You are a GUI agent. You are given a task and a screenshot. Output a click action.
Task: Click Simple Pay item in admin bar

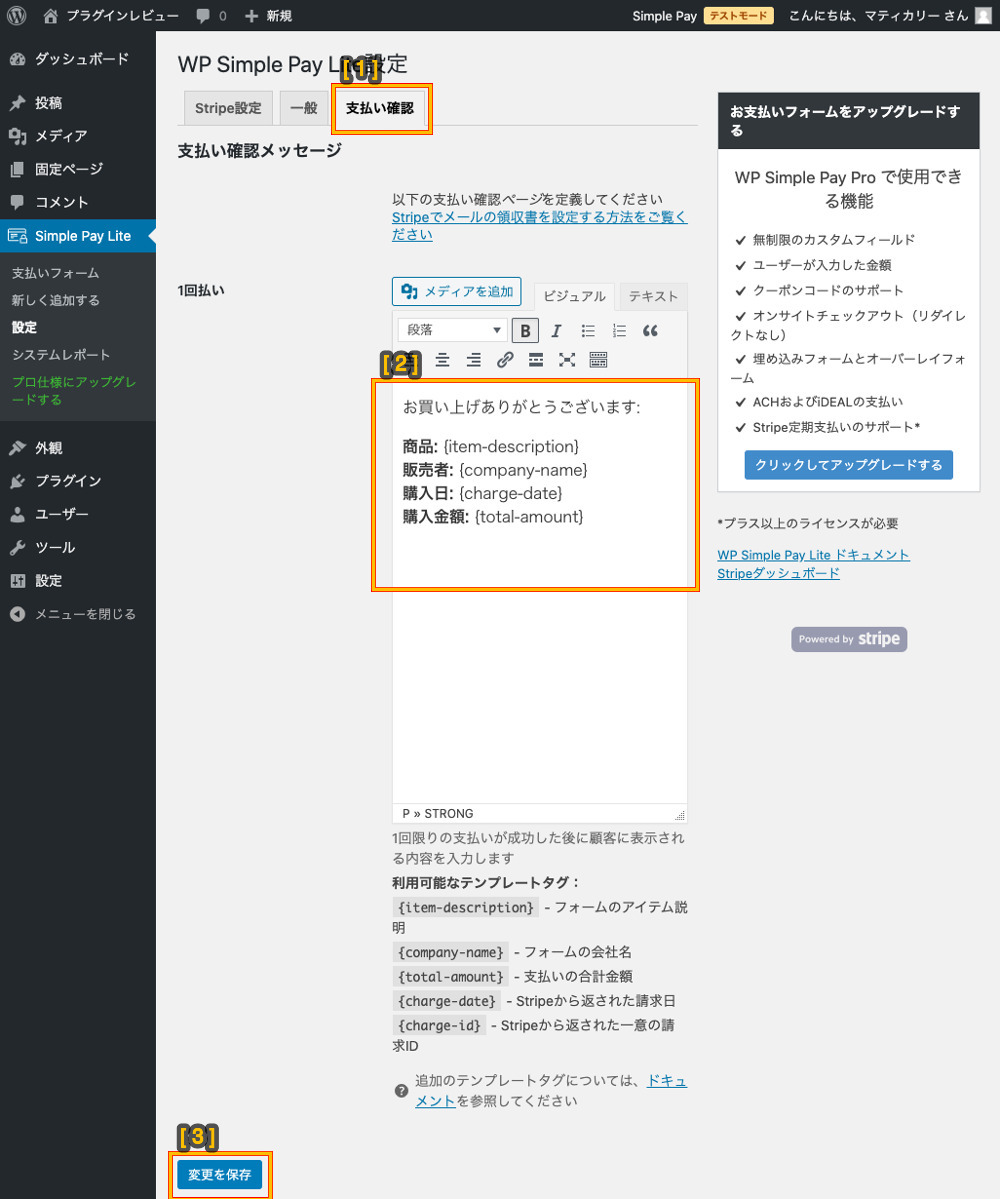tap(664, 15)
